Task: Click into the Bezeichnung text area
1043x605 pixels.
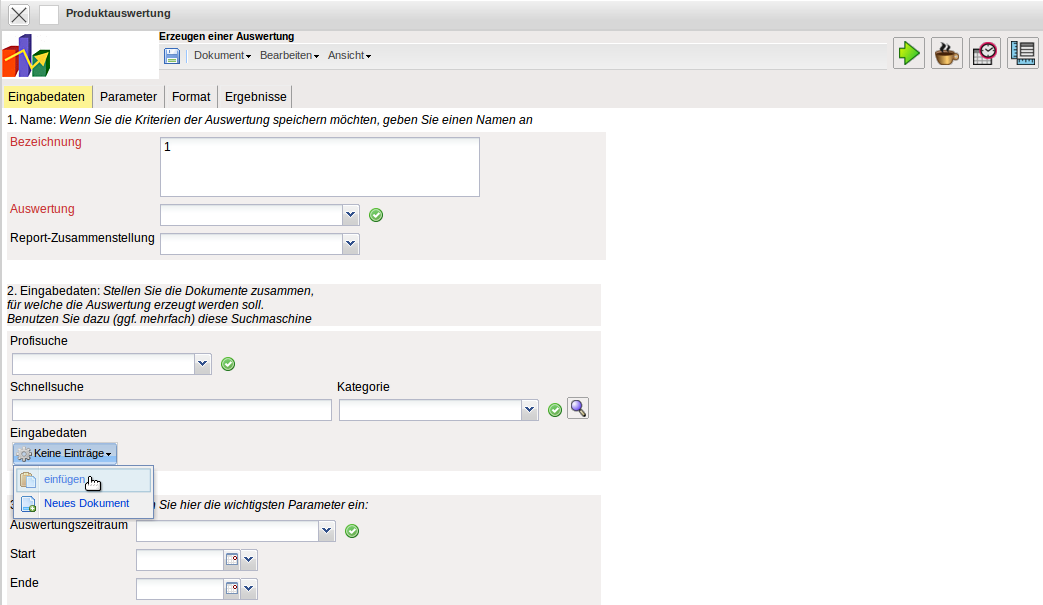Action: click(x=320, y=167)
